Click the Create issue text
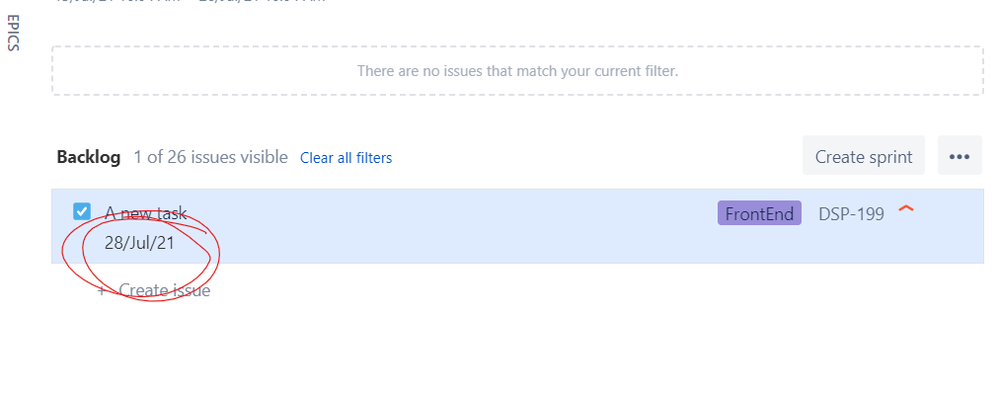The height and width of the screenshot is (396, 999). click(164, 290)
